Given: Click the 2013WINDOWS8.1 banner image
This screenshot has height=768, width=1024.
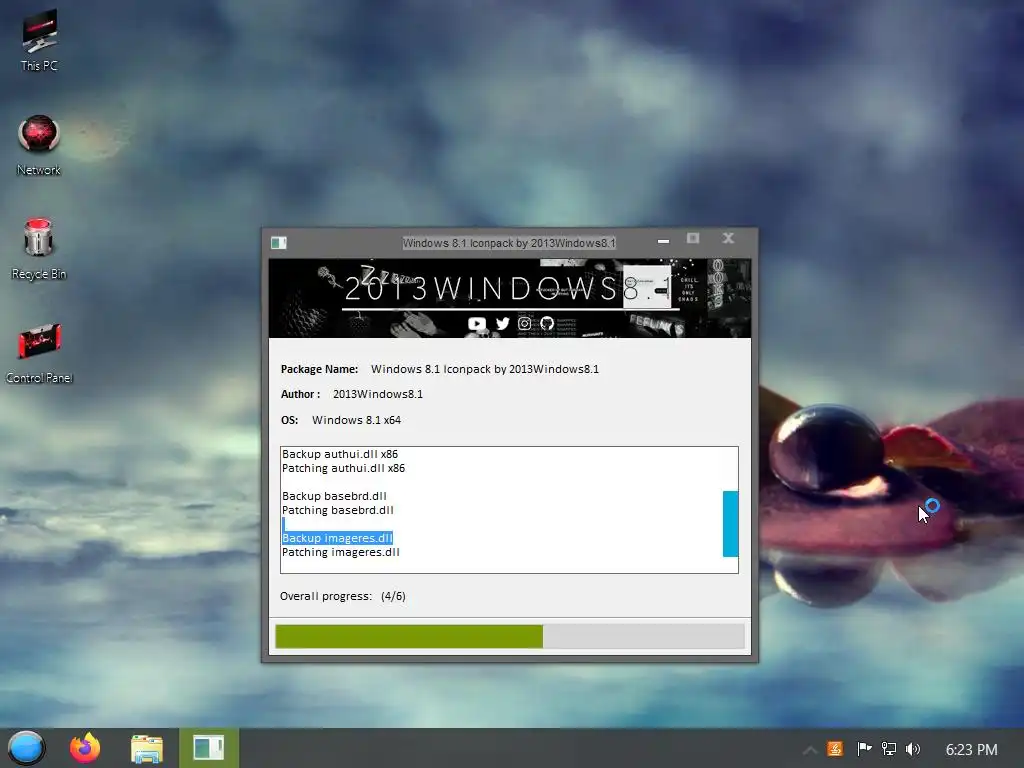Looking at the screenshot, I should pos(510,298).
